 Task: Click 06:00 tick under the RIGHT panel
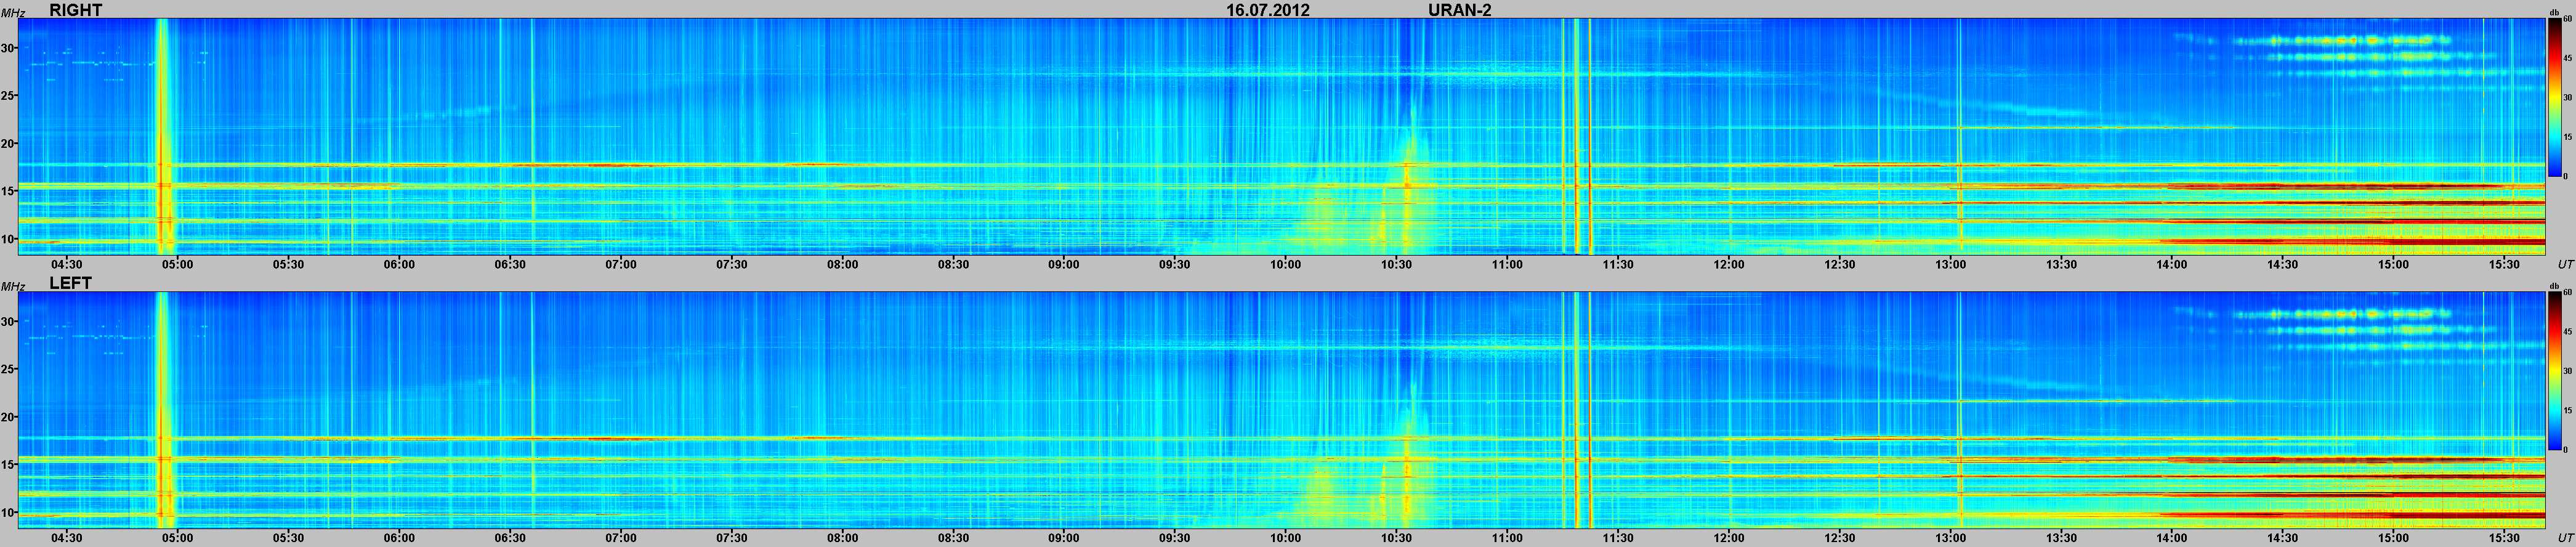click(399, 264)
